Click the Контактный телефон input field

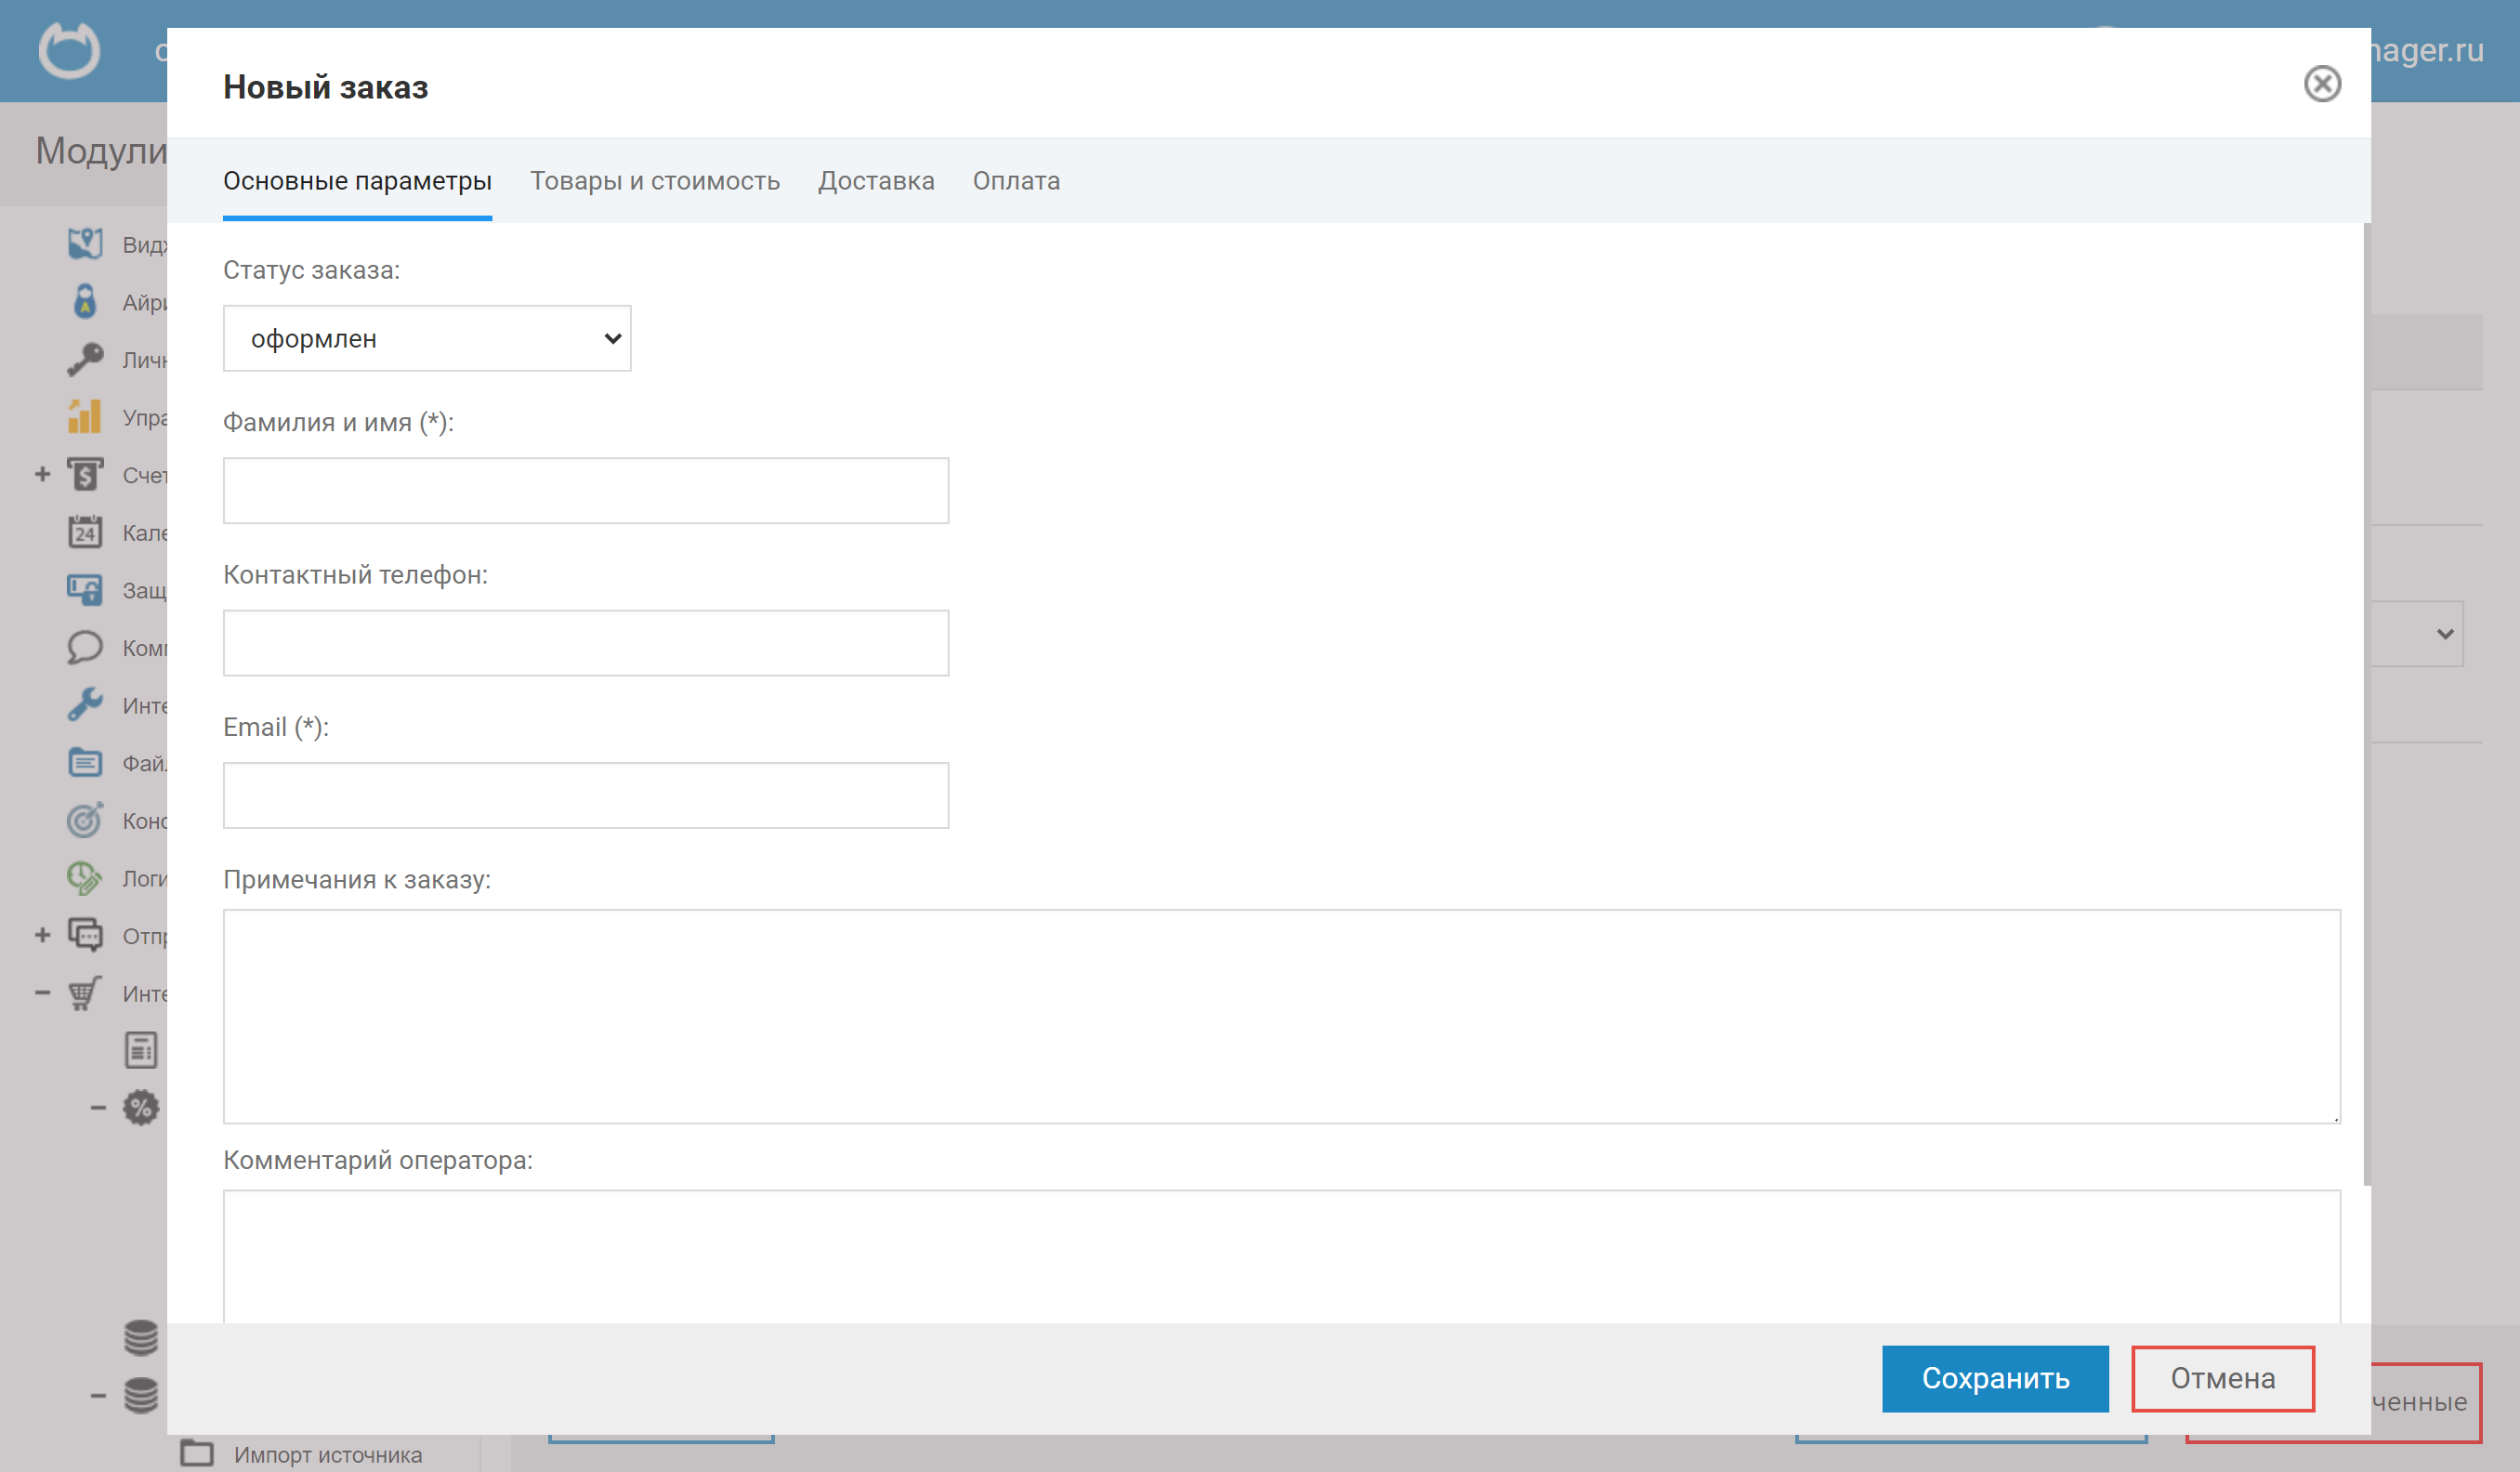pyautogui.click(x=584, y=641)
